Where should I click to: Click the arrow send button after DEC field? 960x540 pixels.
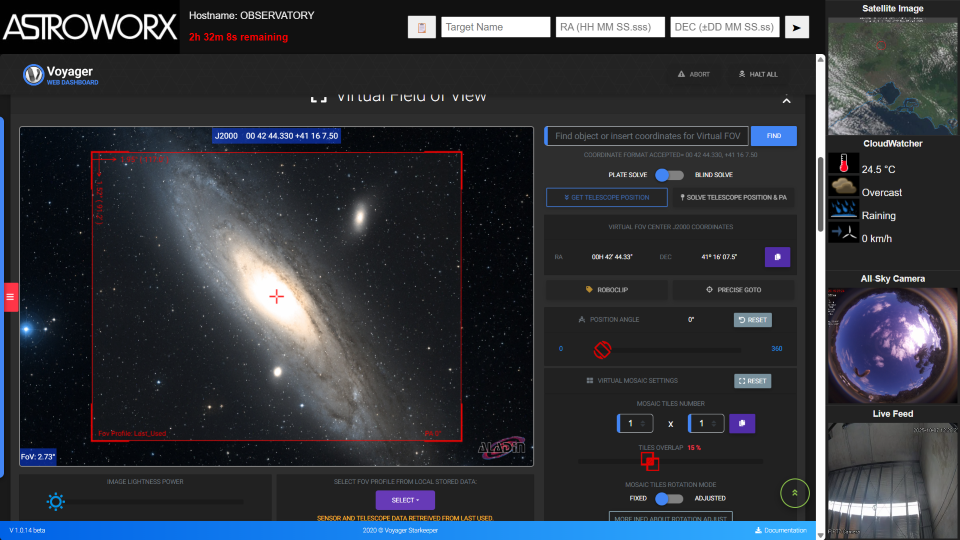796,27
